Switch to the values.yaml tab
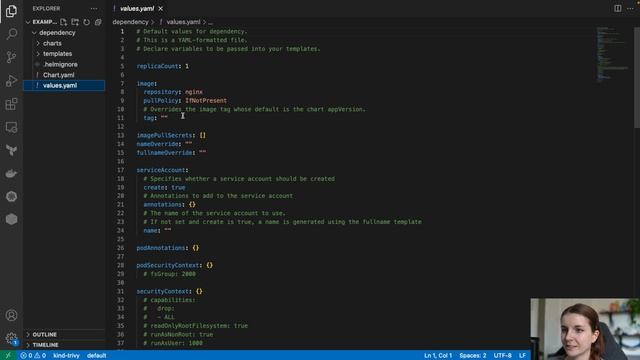The width and height of the screenshot is (640, 360). (137, 9)
